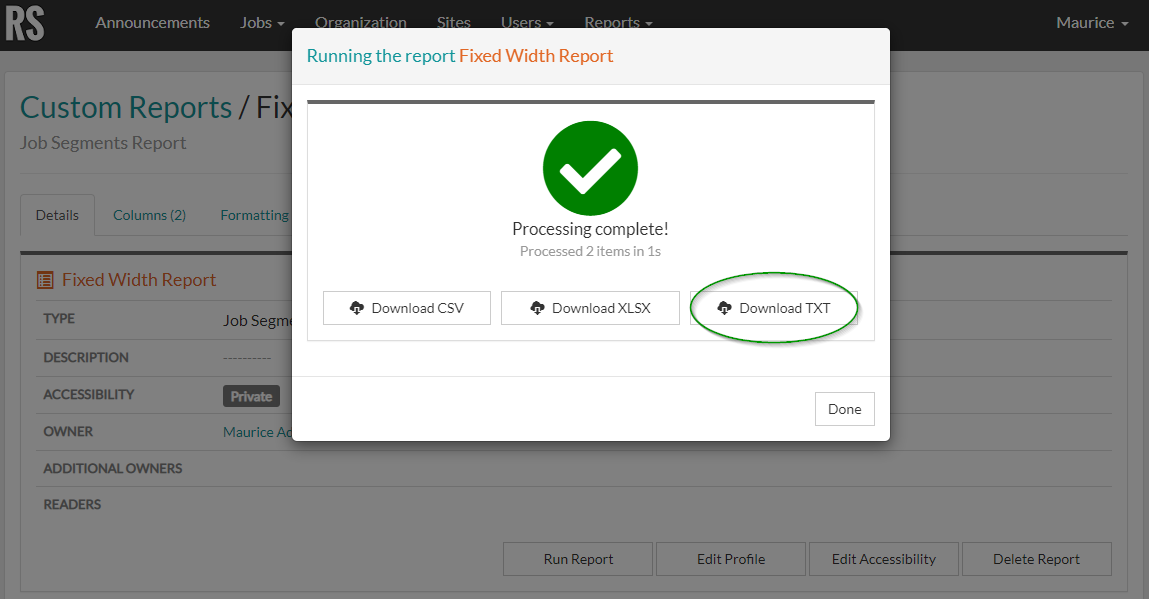Click the RS logo icon

click(x=25, y=24)
